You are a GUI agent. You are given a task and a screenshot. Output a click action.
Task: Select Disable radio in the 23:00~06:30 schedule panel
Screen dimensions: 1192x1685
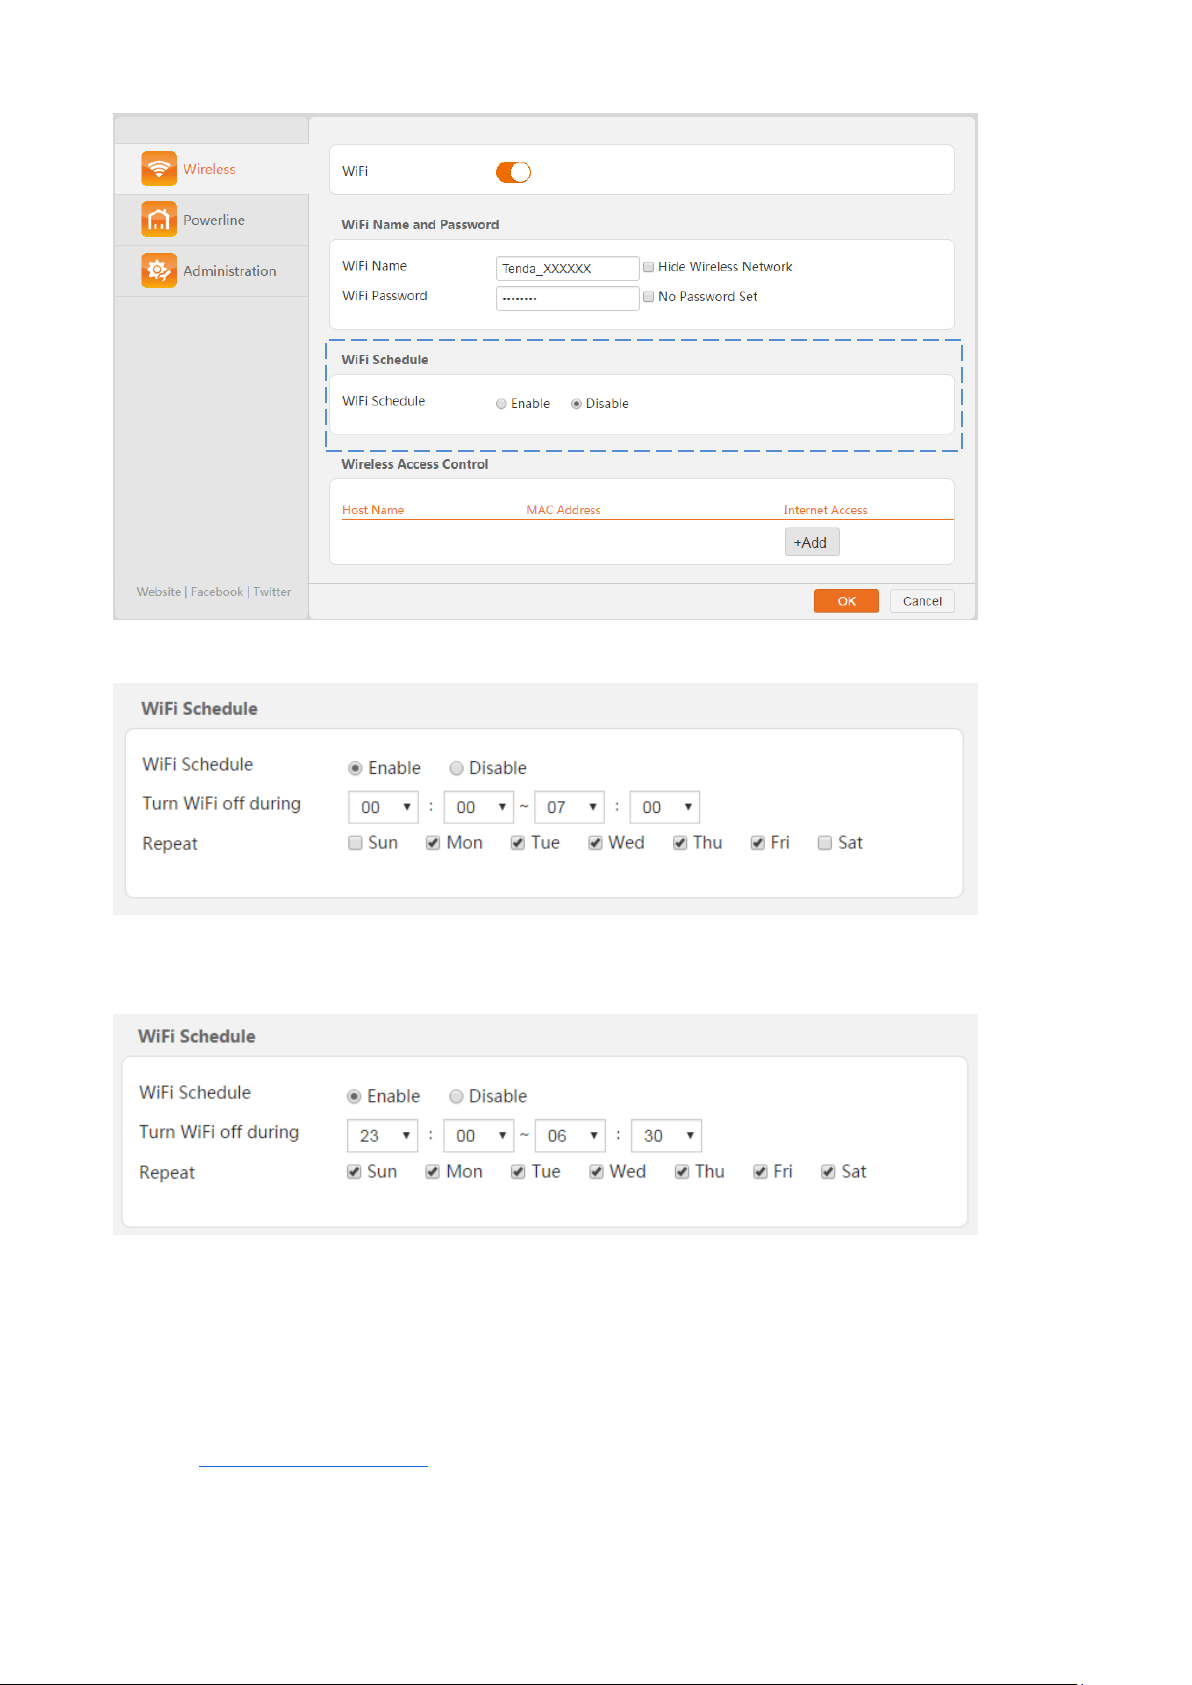click(x=456, y=1096)
